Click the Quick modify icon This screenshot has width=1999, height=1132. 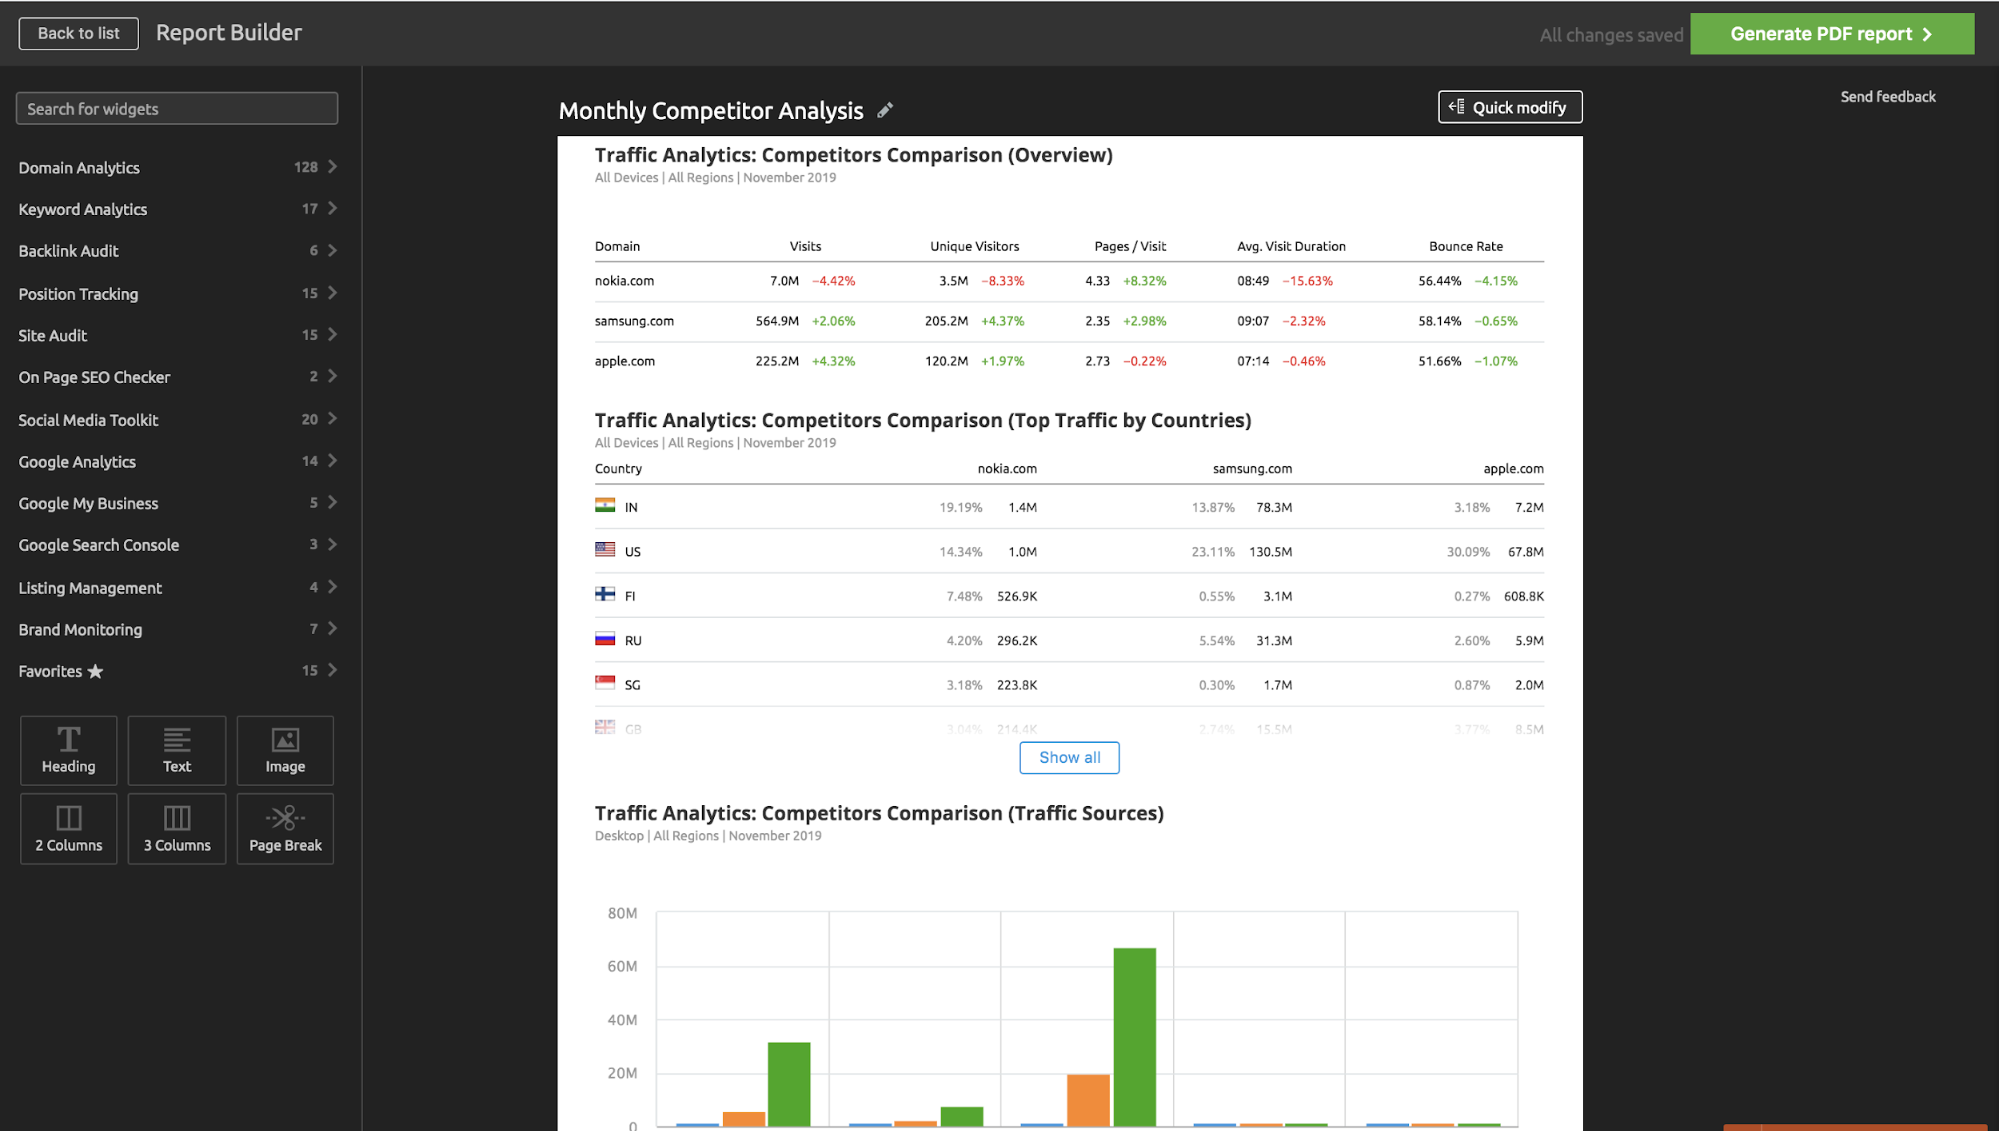1458,107
